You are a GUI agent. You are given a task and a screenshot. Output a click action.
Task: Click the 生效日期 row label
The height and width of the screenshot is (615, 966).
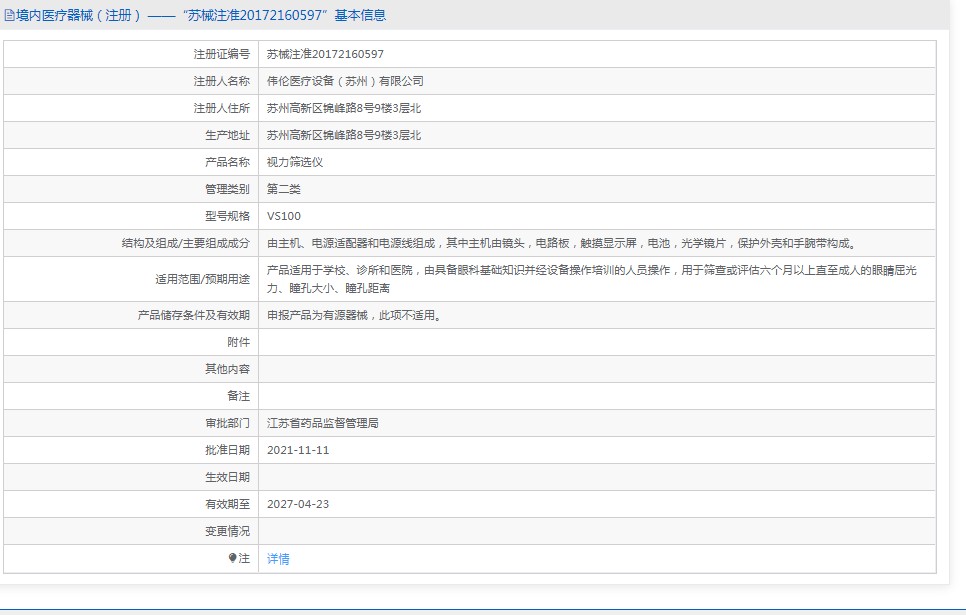tap(227, 477)
